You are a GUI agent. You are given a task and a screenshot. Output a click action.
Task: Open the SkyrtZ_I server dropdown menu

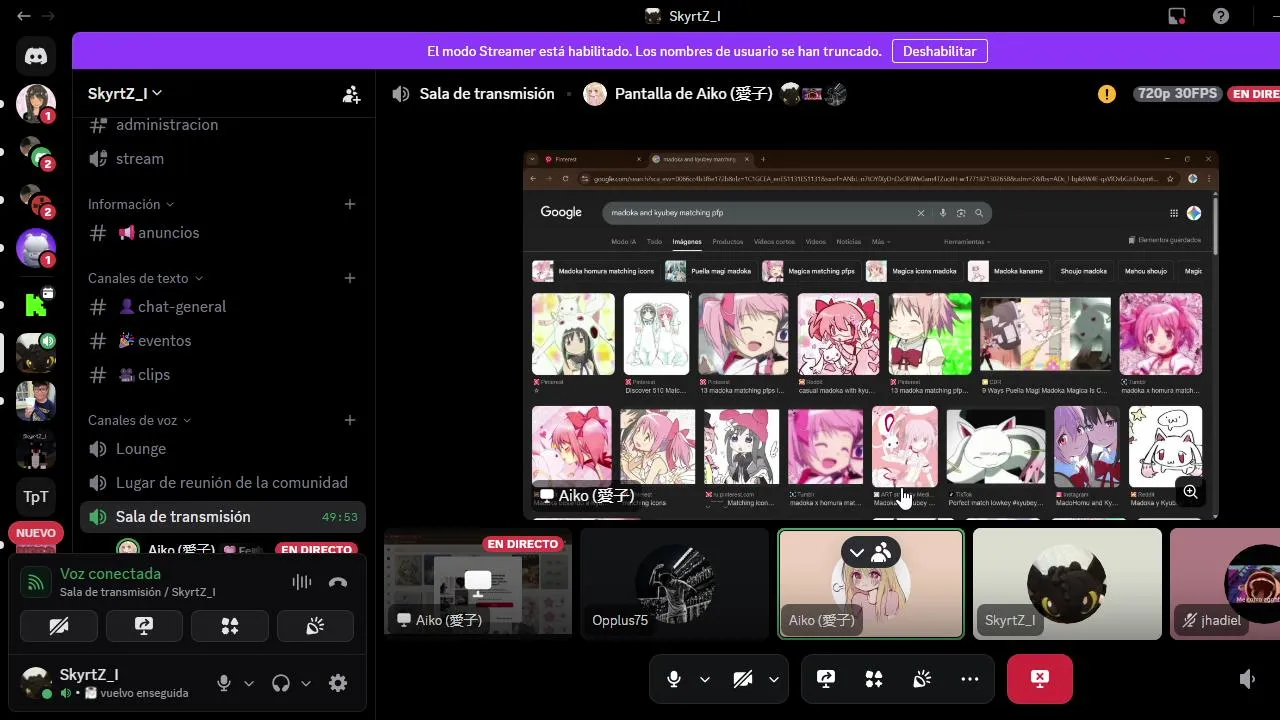pyautogui.click(x=125, y=93)
